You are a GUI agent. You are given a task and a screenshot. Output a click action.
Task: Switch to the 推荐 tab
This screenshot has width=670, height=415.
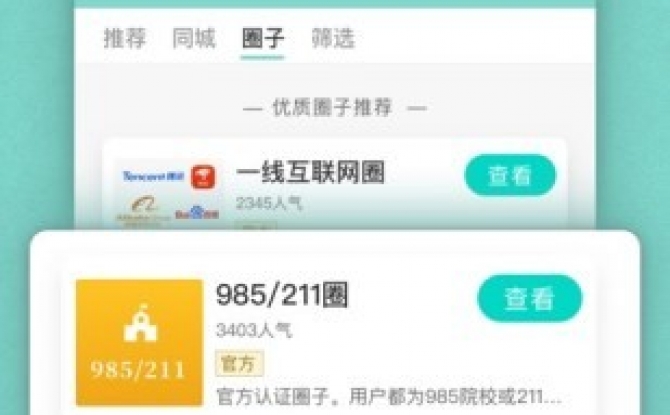pos(125,38)
